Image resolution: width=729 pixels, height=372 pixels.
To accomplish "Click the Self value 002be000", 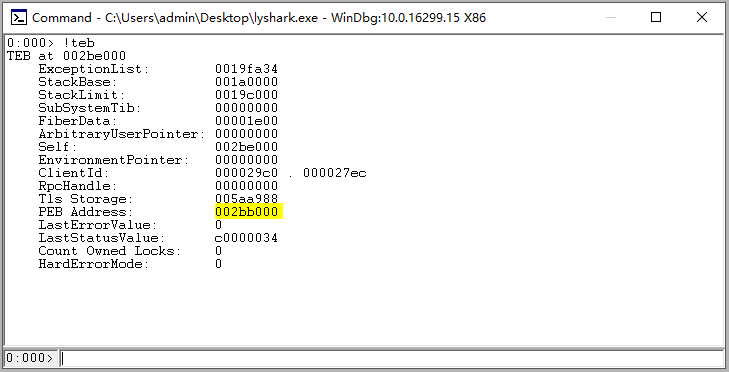I will click(x=246, y=147).
